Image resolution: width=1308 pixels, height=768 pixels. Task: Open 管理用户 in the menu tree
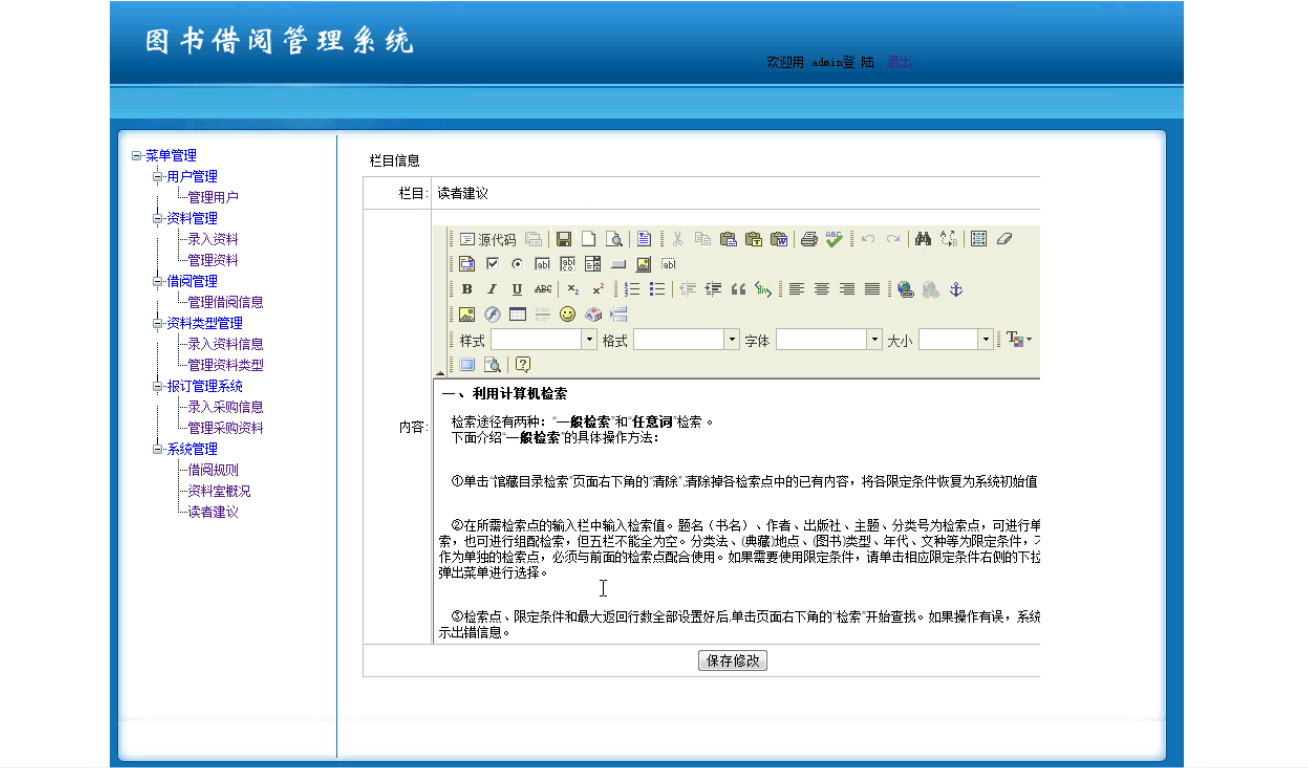click(213, 197)
